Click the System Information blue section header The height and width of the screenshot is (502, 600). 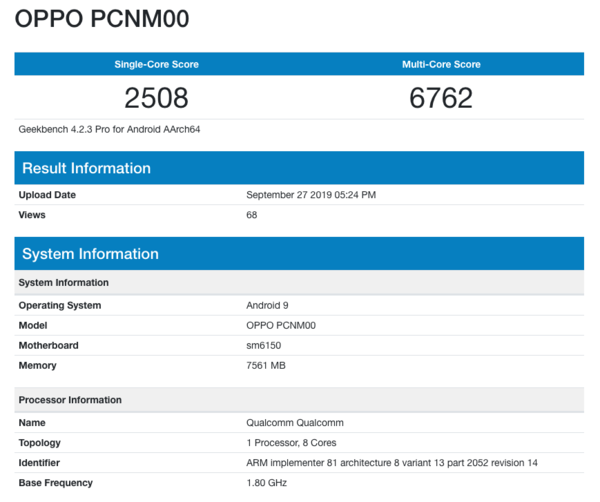(90, 254)
